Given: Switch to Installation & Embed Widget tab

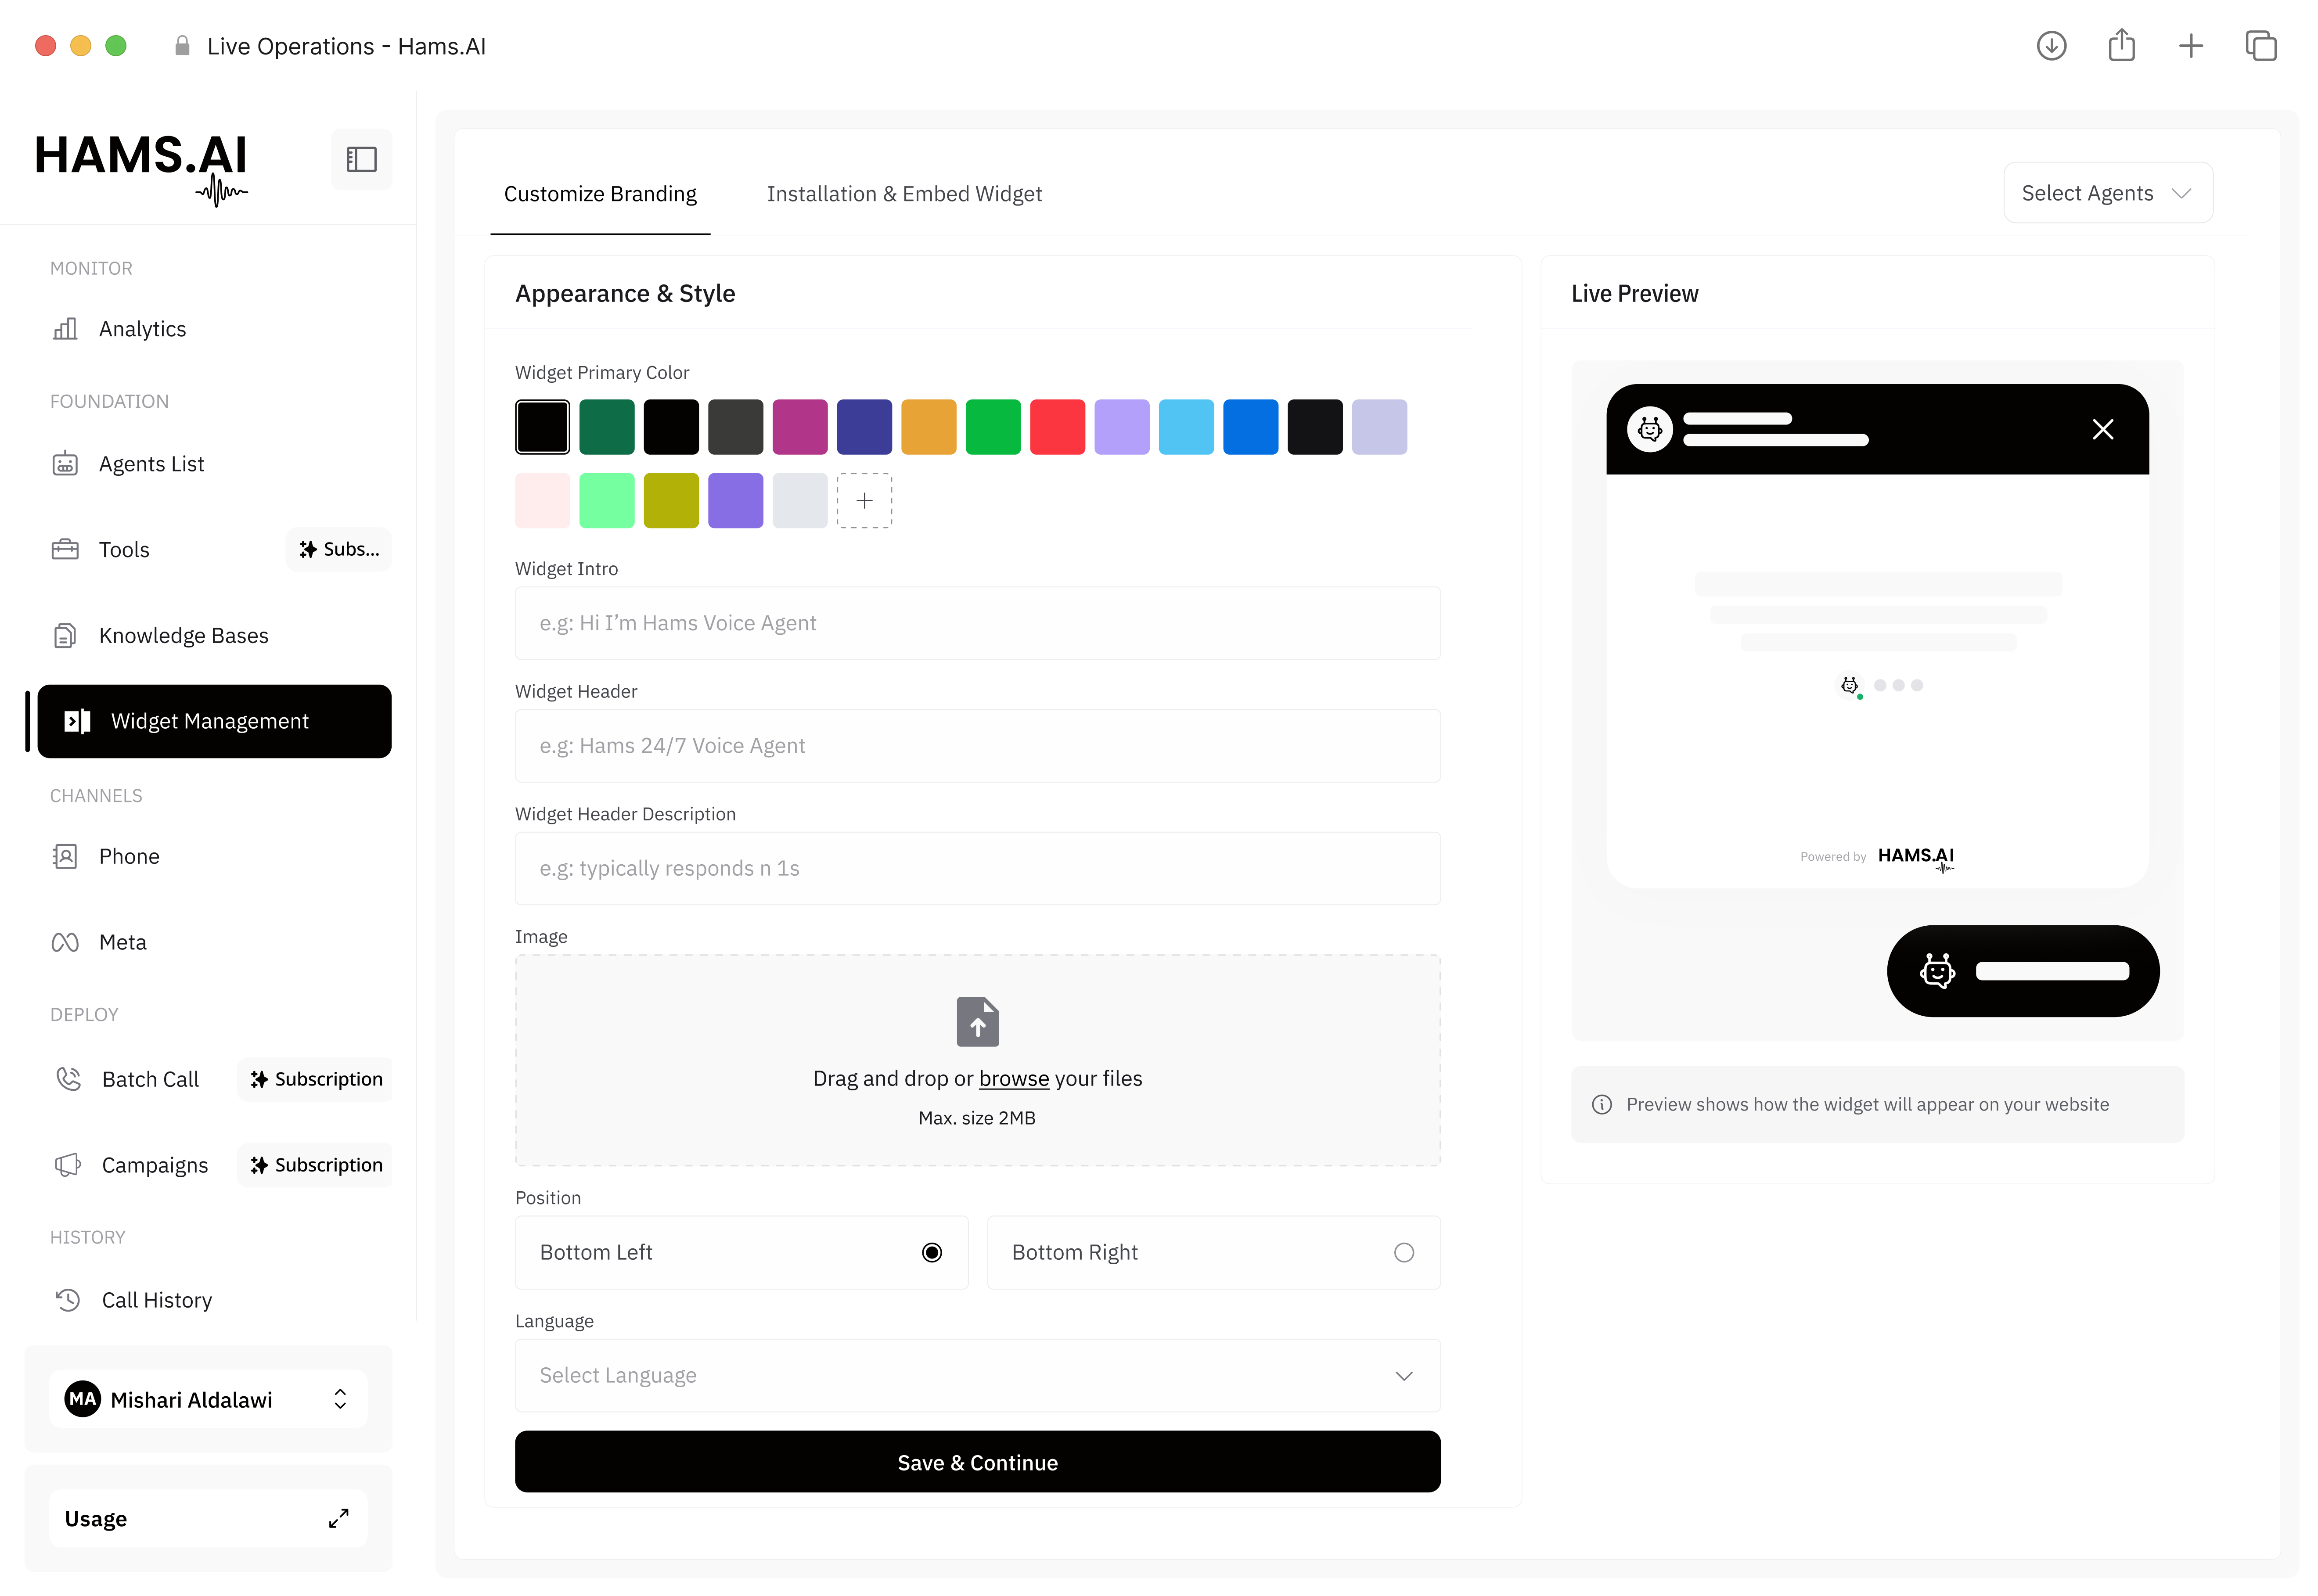Looking at the screenshot, I should (x=904, y=194).
